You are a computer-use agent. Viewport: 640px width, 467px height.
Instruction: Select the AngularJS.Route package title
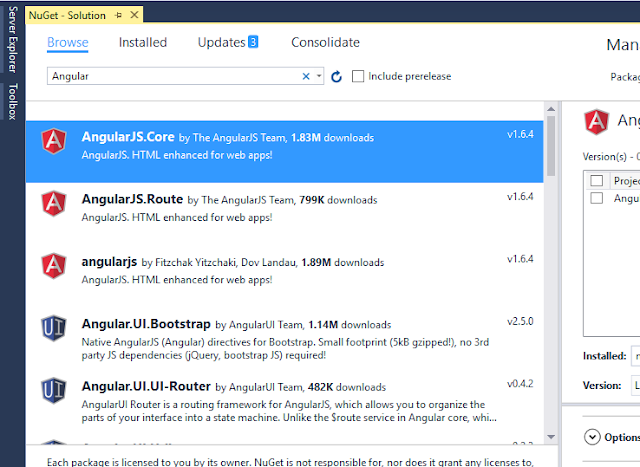pos(132,199)
